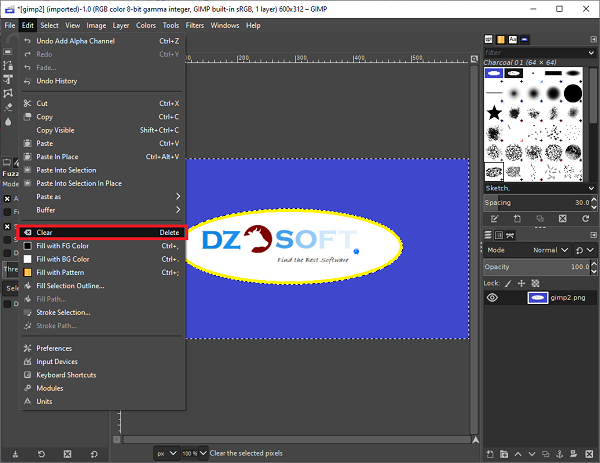Toggle first checked option under Mode

coord(7,199)
